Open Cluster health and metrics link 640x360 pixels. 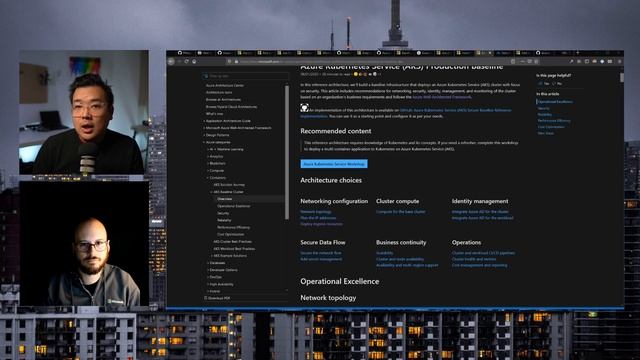[x=474, y=259]
